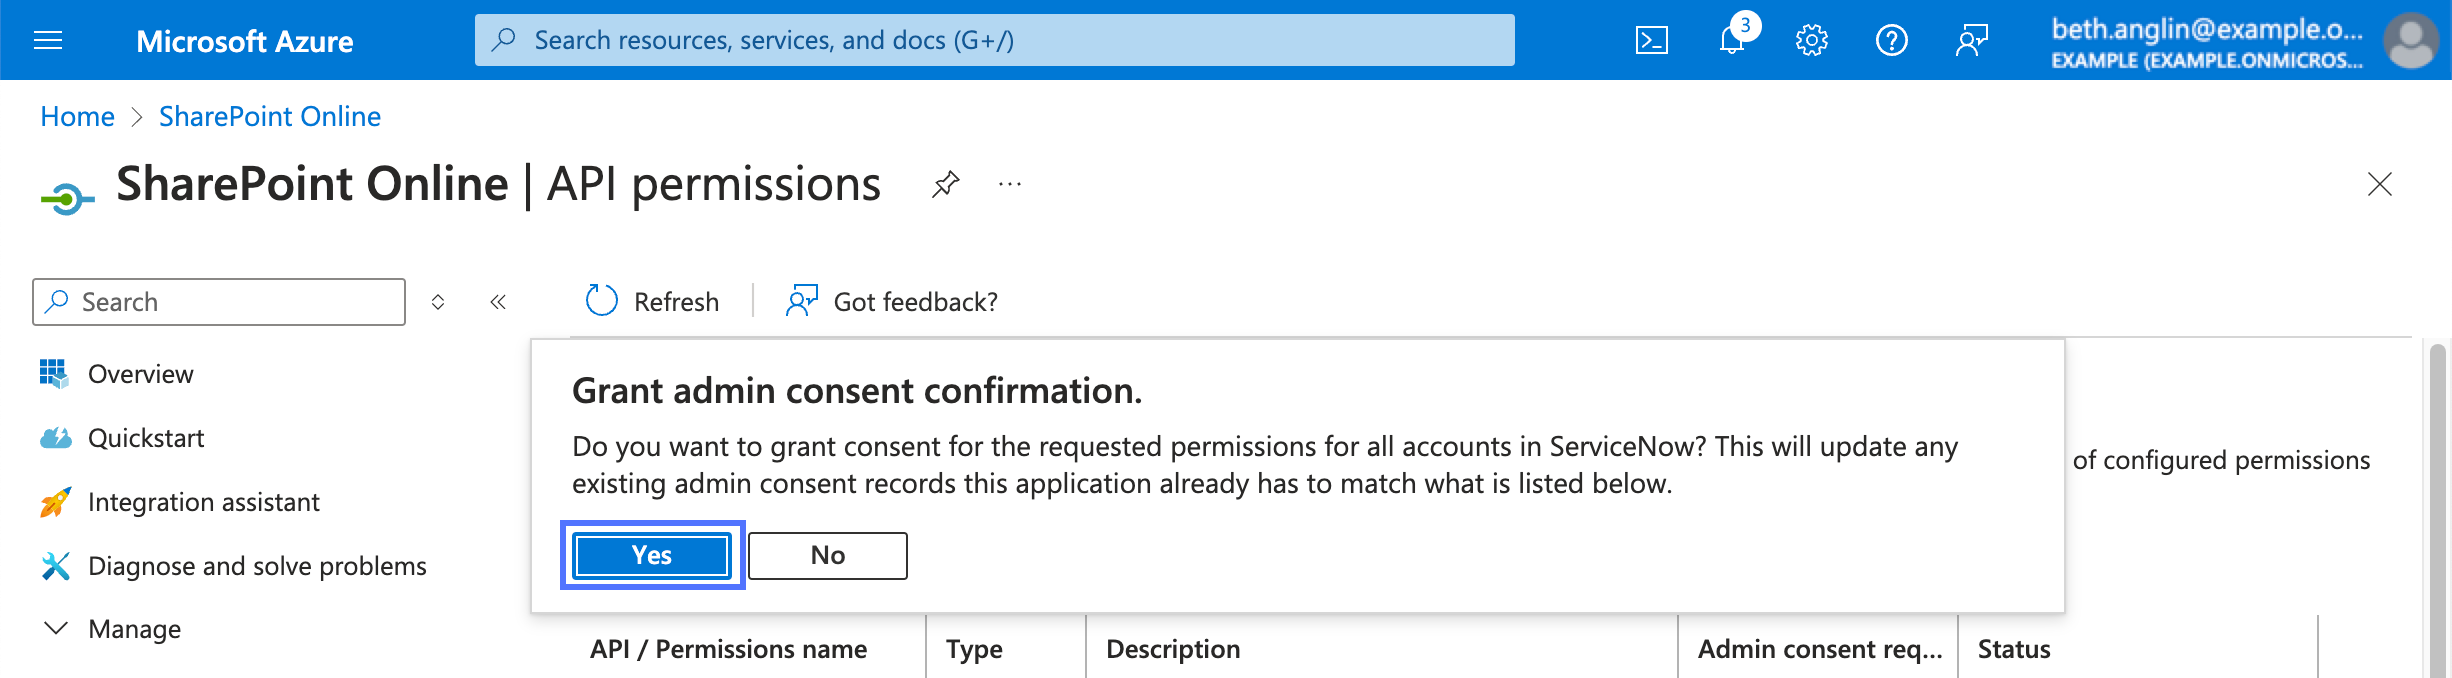Open Quickstart in the sidebar
Image resolution: width=2452 pixels, height=678 pixels.
[x=146, y=438]
